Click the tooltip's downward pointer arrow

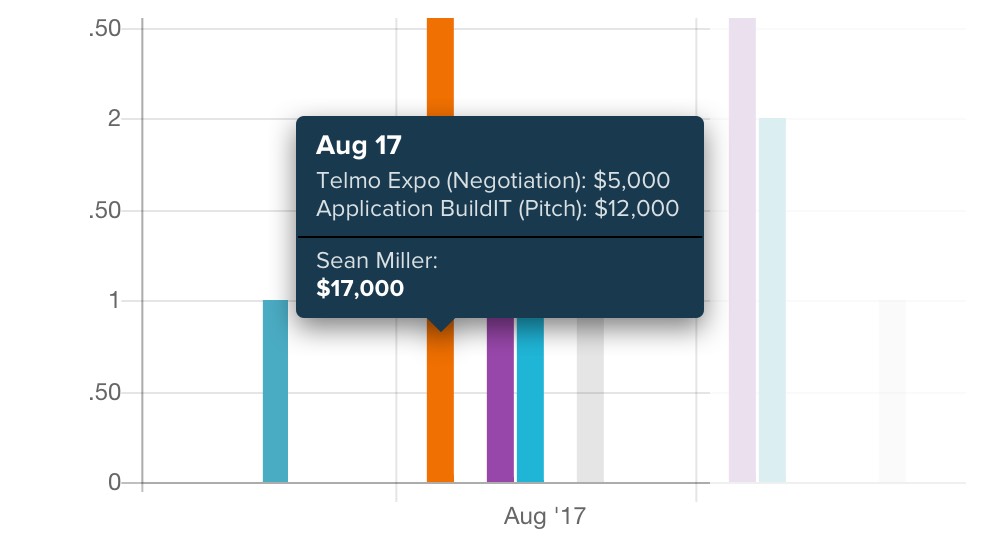[x=440, y=325]
